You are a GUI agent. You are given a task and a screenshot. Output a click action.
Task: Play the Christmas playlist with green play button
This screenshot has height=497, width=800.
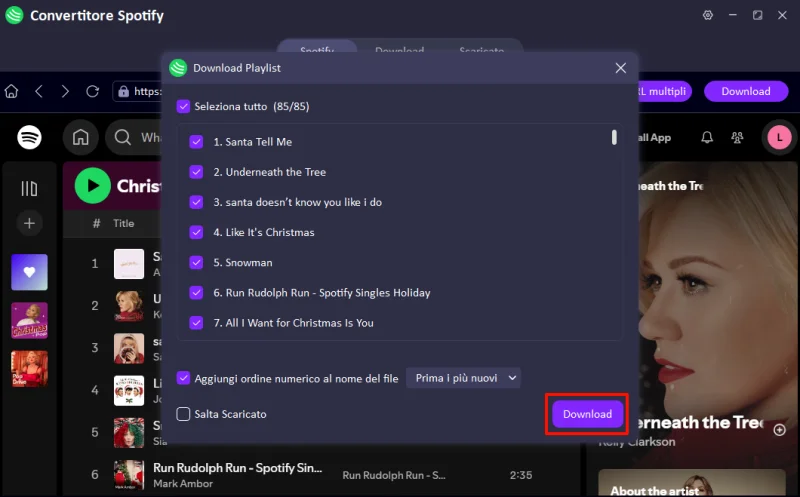click(92, 186)
